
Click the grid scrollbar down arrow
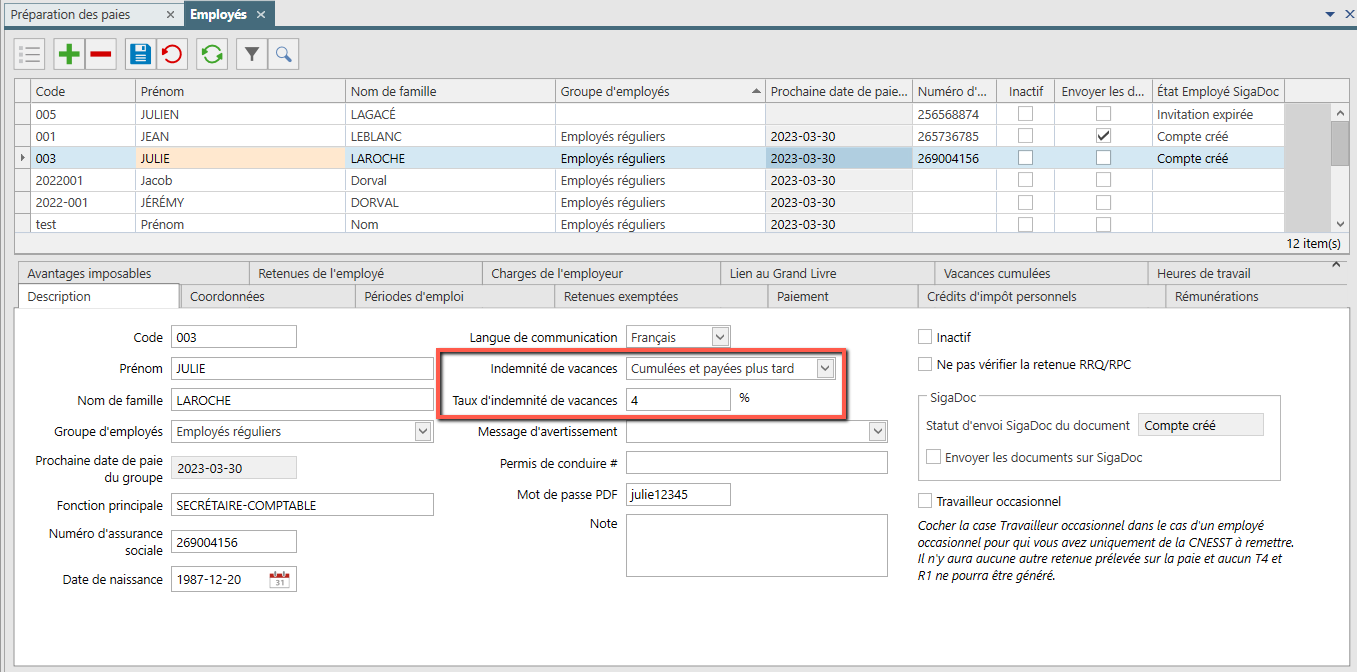point(1340,224)
